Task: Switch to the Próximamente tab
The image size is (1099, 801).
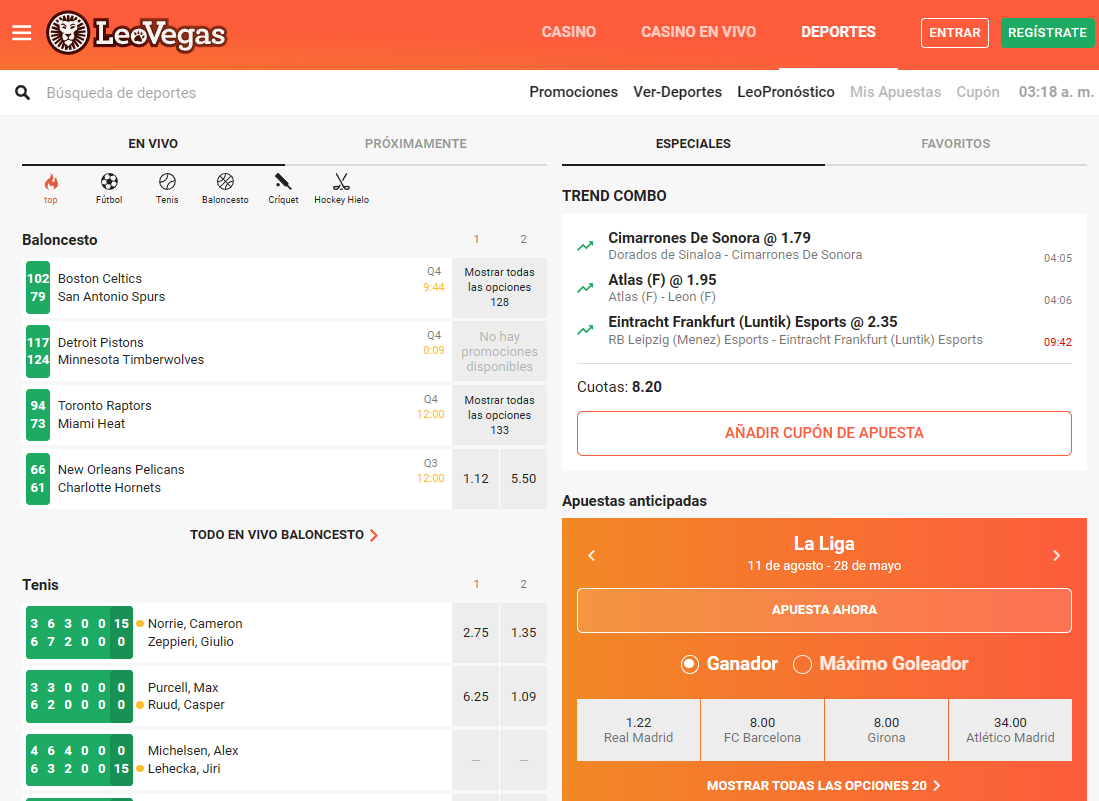Action: point(416,144)
